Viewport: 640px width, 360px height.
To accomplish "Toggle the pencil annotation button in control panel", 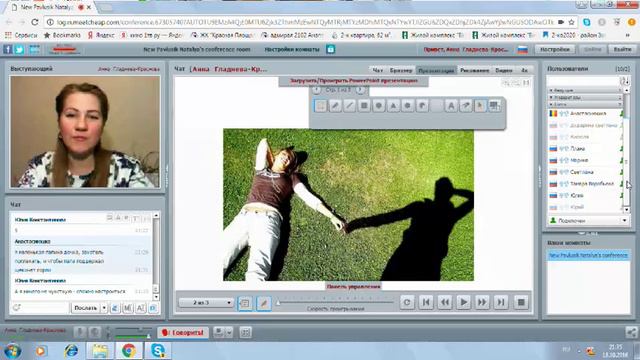I will pyautogui.click(x=264, y=303).
